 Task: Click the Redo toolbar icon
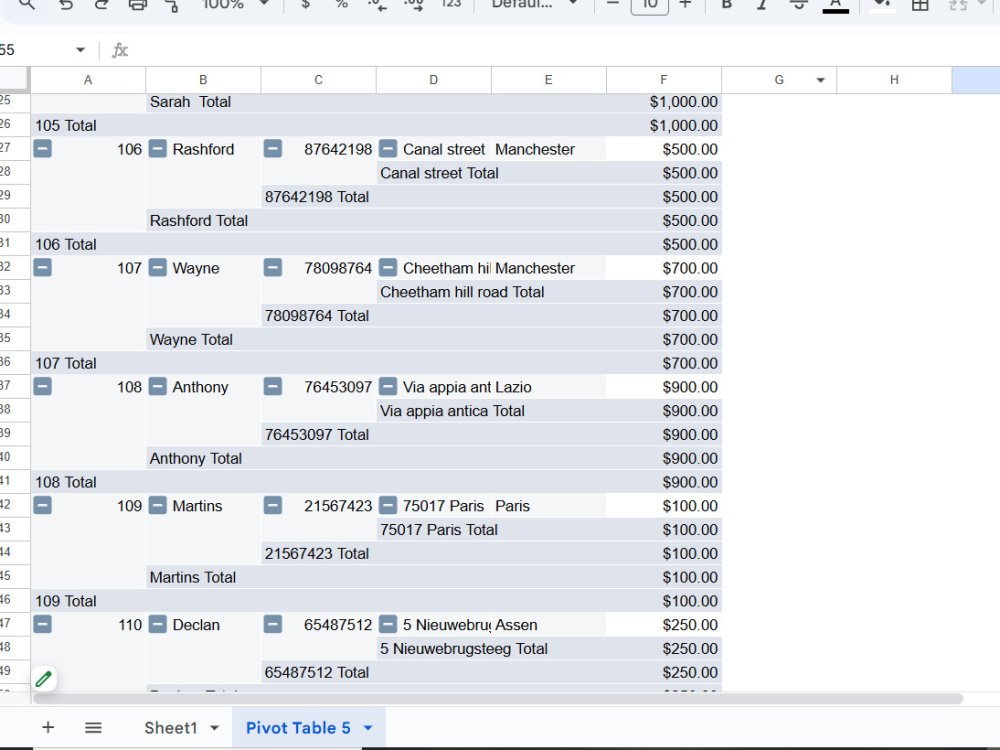(101, 4)
